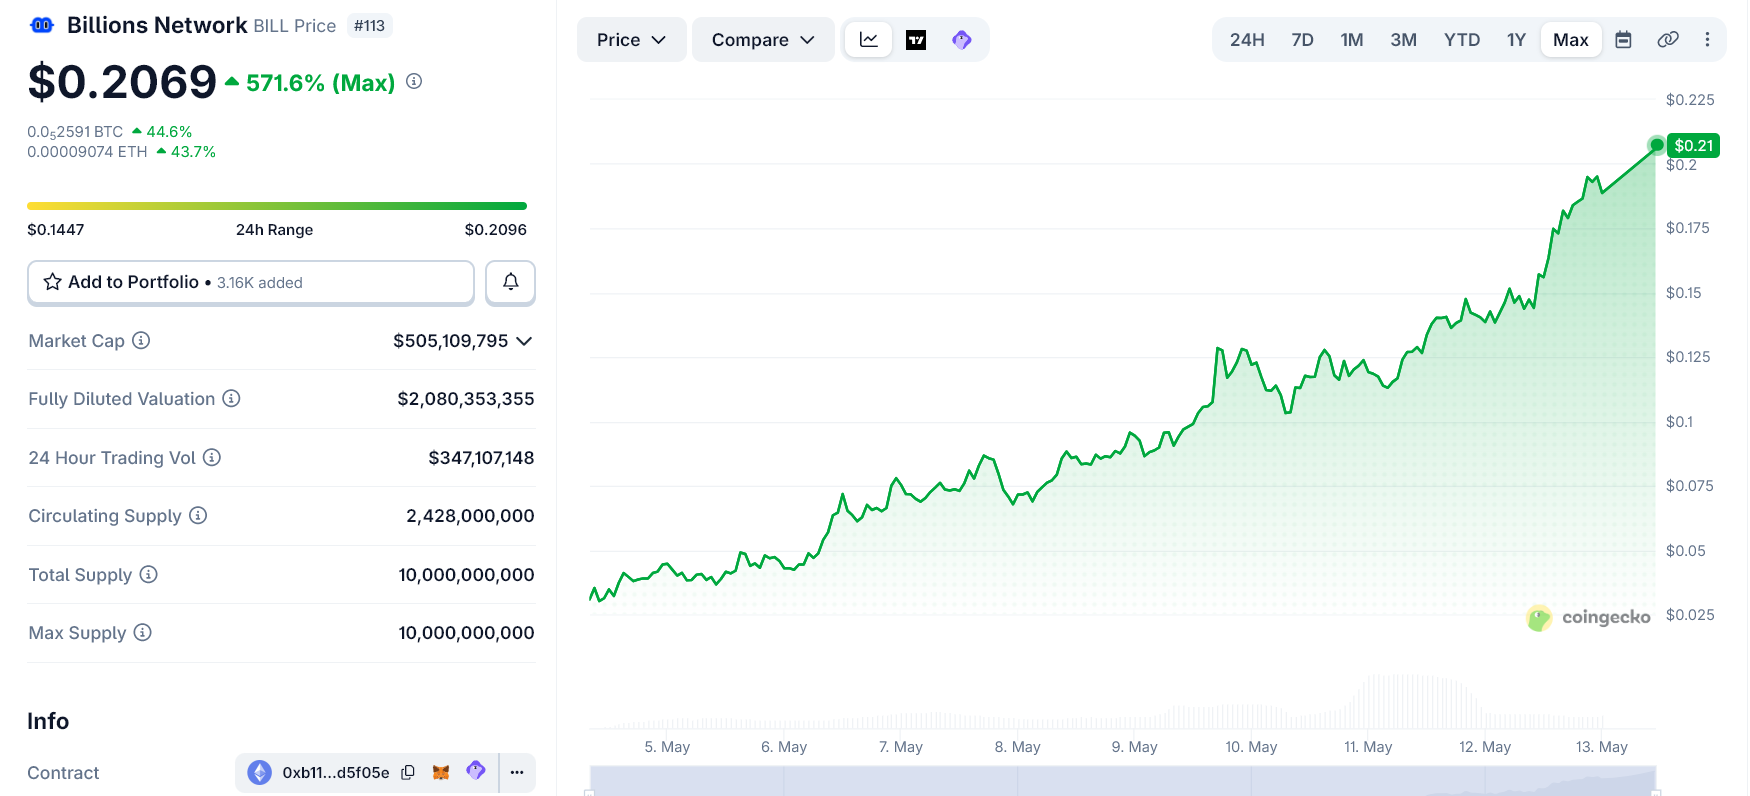This screenshot has height=796, width=1750.
Task: Click the Info section heading
Action: (x=48, y=721)
